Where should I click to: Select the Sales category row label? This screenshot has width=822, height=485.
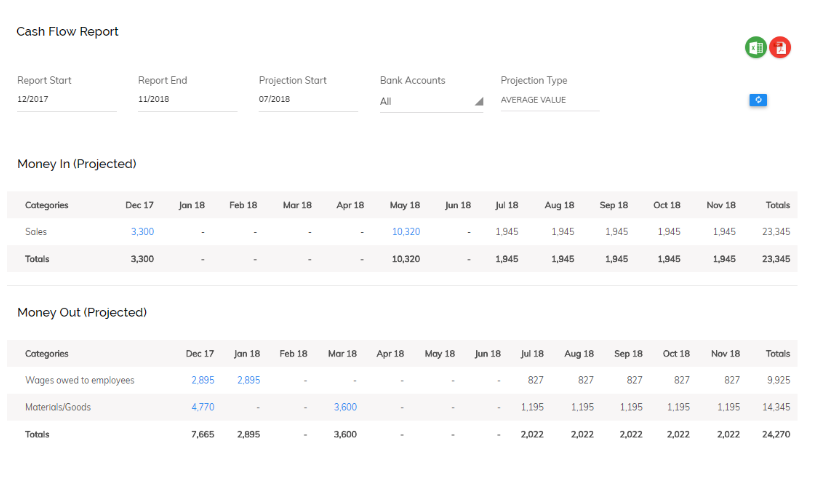point(36,232)
